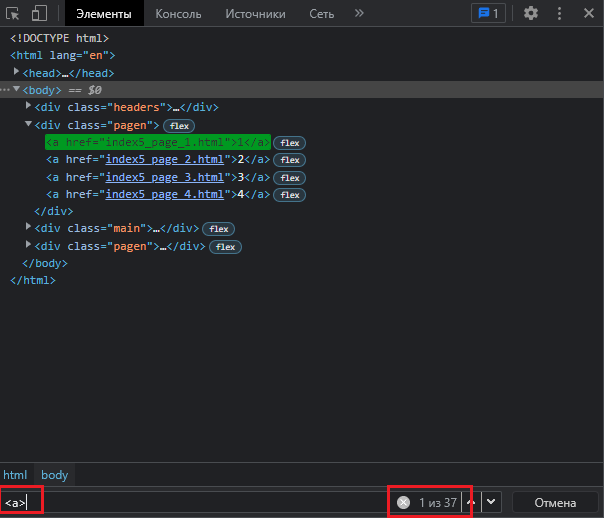
Task: Open the DevTools three-dot menu
Action: 560,14
